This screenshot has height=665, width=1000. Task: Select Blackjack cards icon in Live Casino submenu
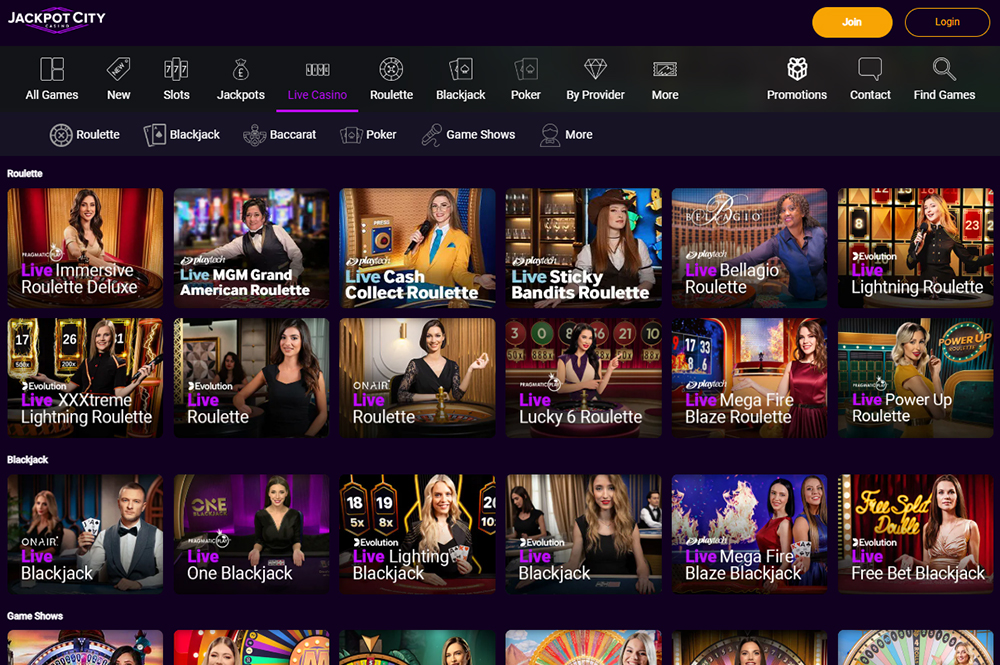click(x=154, y=135)
